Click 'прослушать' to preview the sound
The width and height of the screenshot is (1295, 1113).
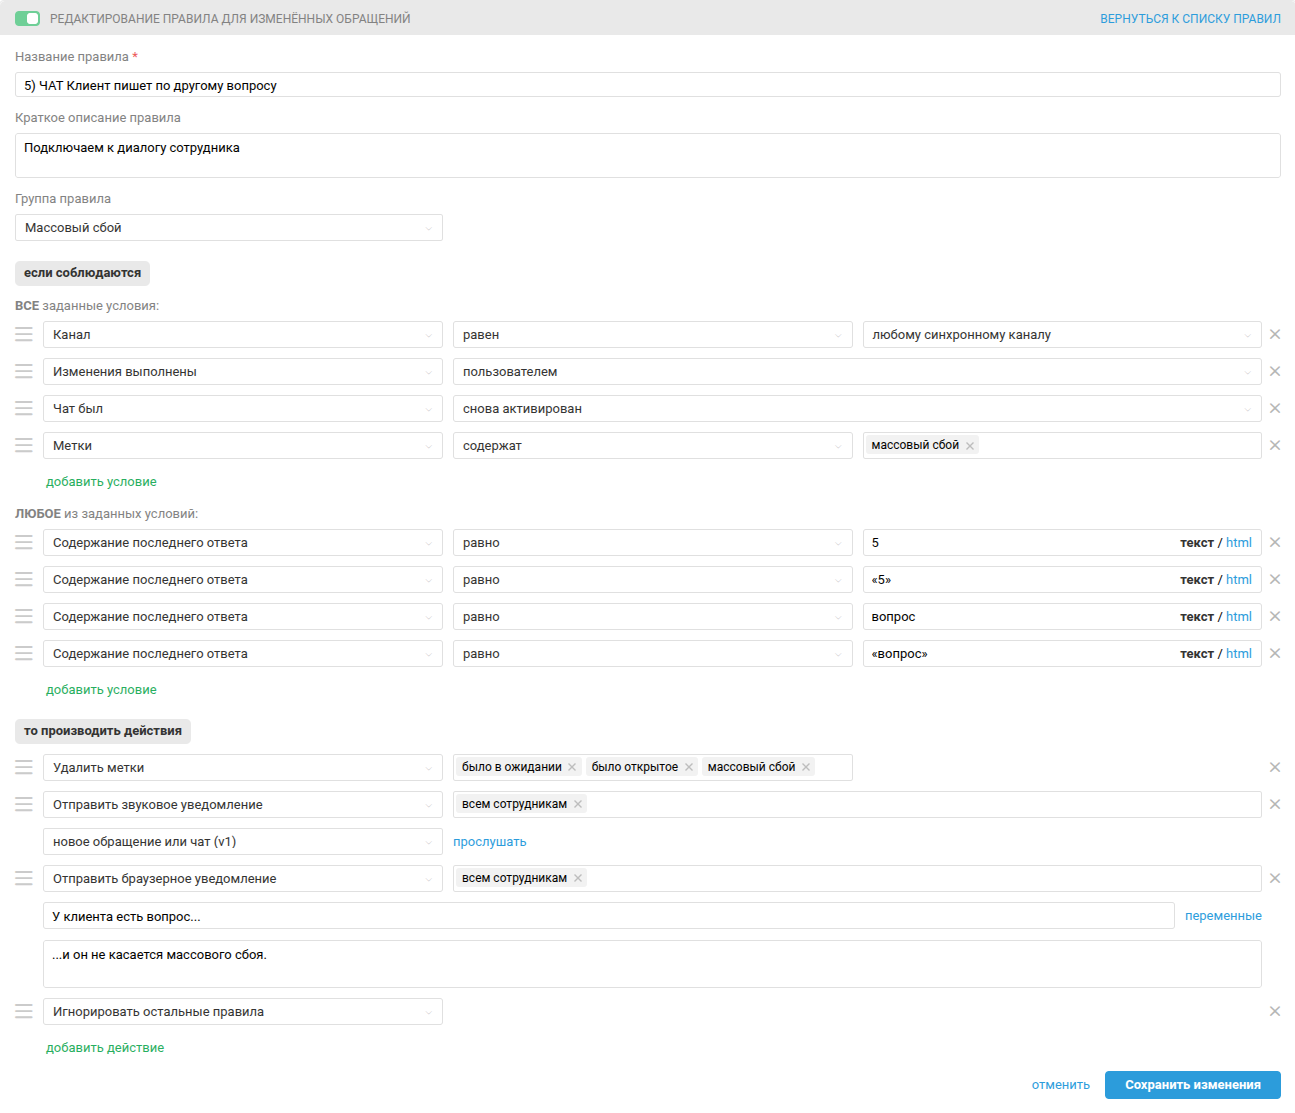click(490, 842)
